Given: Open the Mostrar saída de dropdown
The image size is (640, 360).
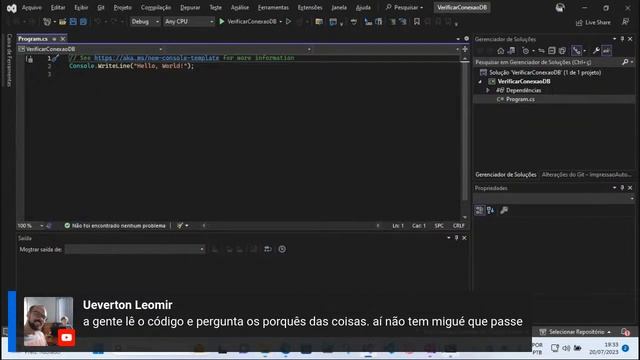Looking at the screenshot, I should click(135, 249).
